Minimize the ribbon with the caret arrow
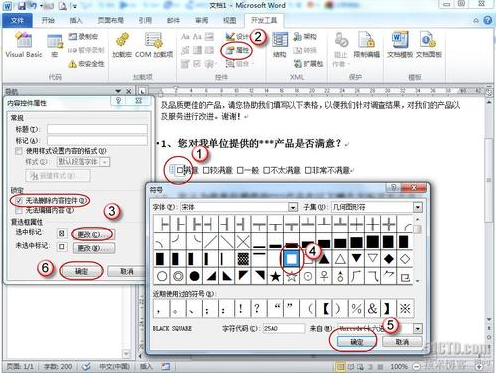 click(x=476, y=21)
